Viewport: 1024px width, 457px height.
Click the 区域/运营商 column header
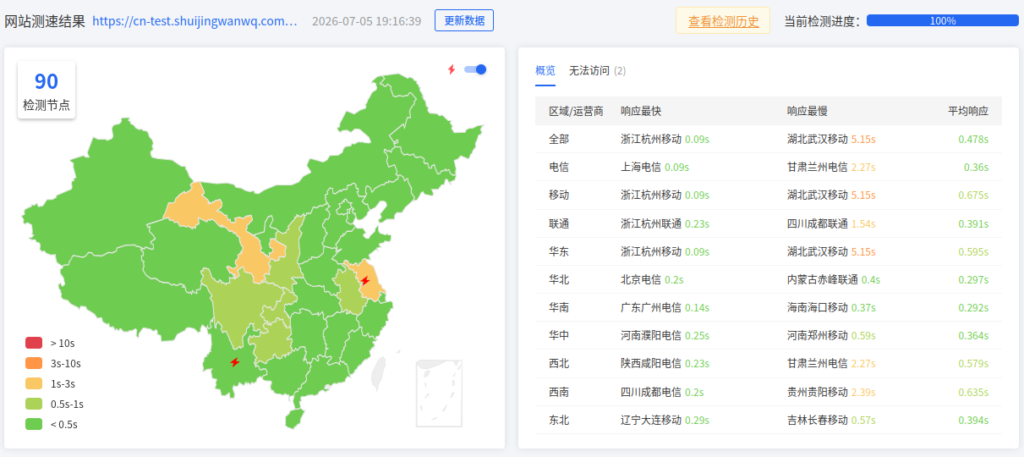point(576,112)
